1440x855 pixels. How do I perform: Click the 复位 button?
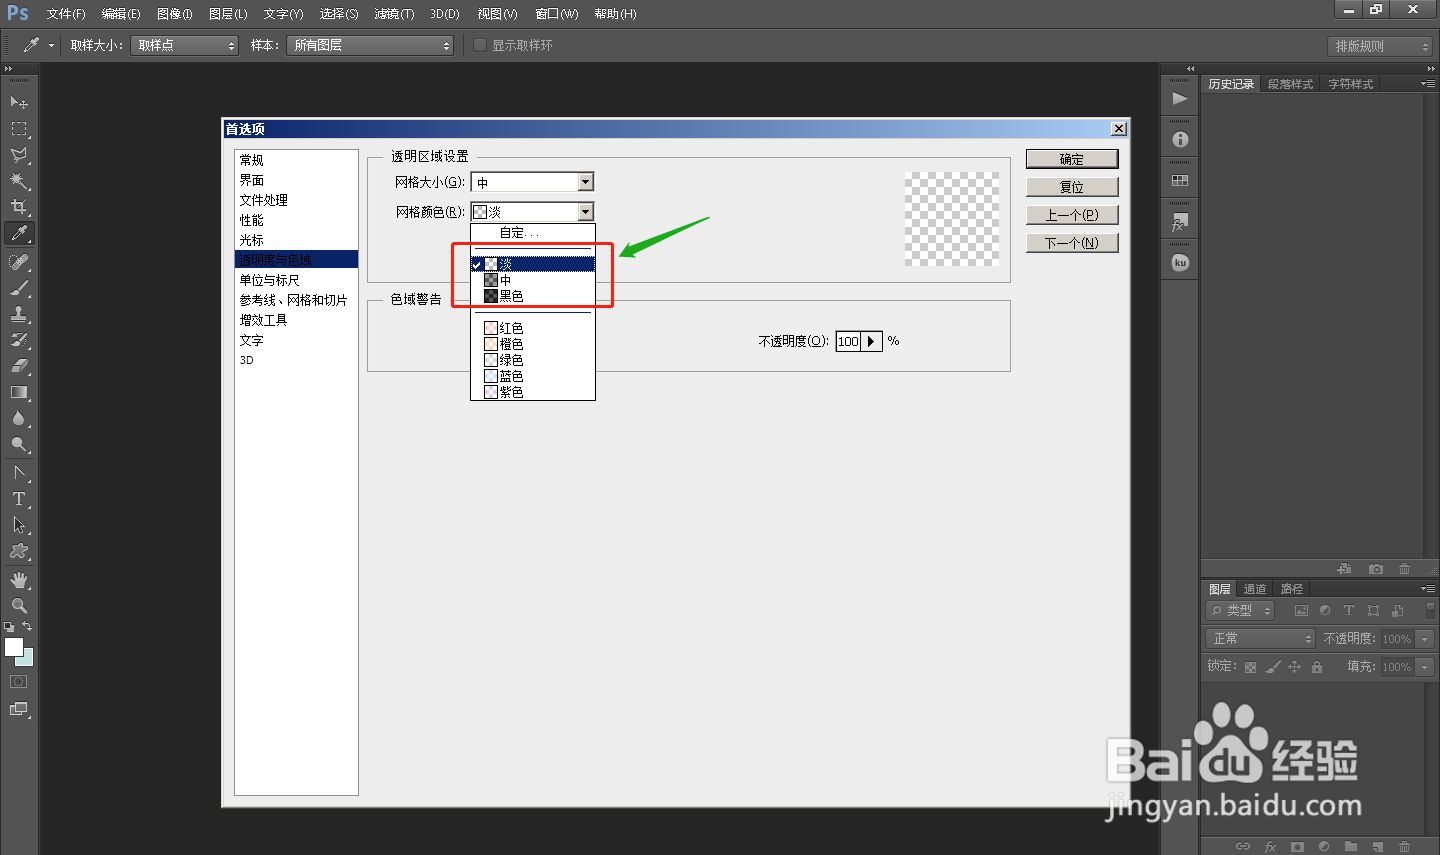(x=1072, y=187)
